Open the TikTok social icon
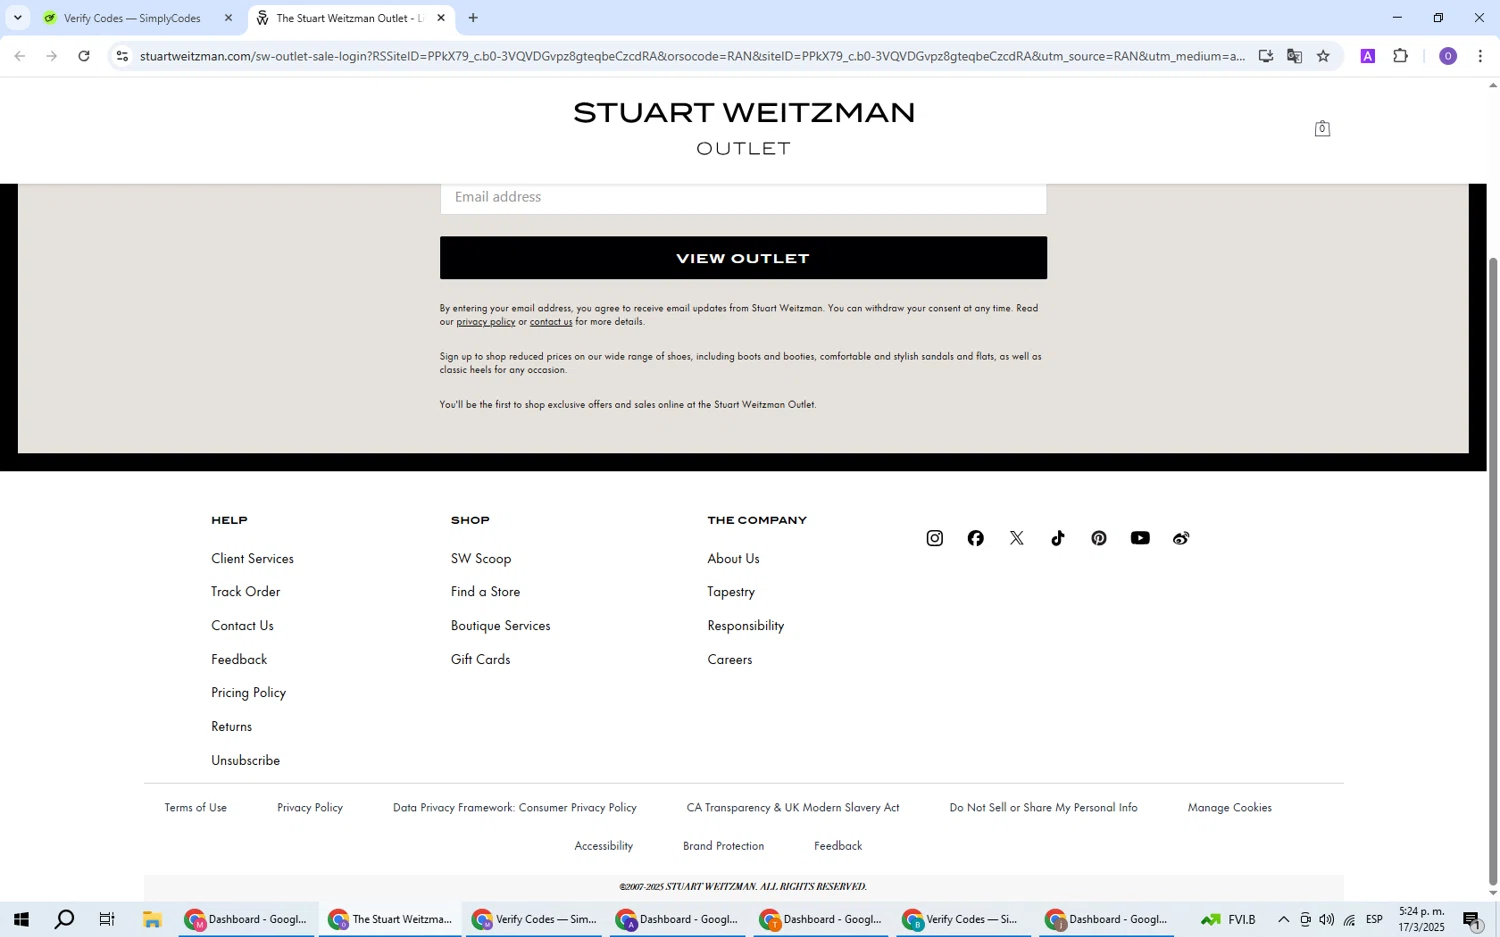This screenshot has height=937, width=1500. (1058, 538)
